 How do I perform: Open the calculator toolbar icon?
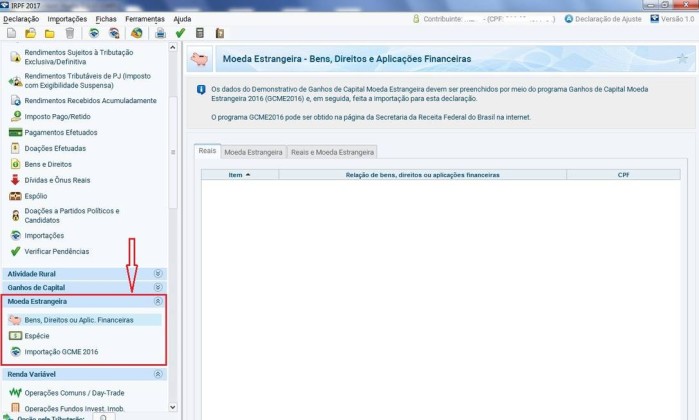click(x=200, y=33)
